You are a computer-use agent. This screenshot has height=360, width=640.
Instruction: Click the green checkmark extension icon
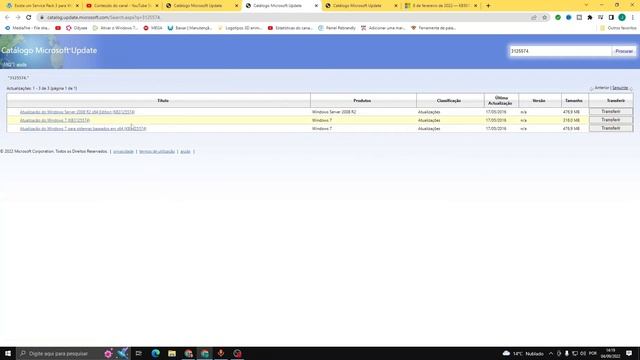coord(558,18)
